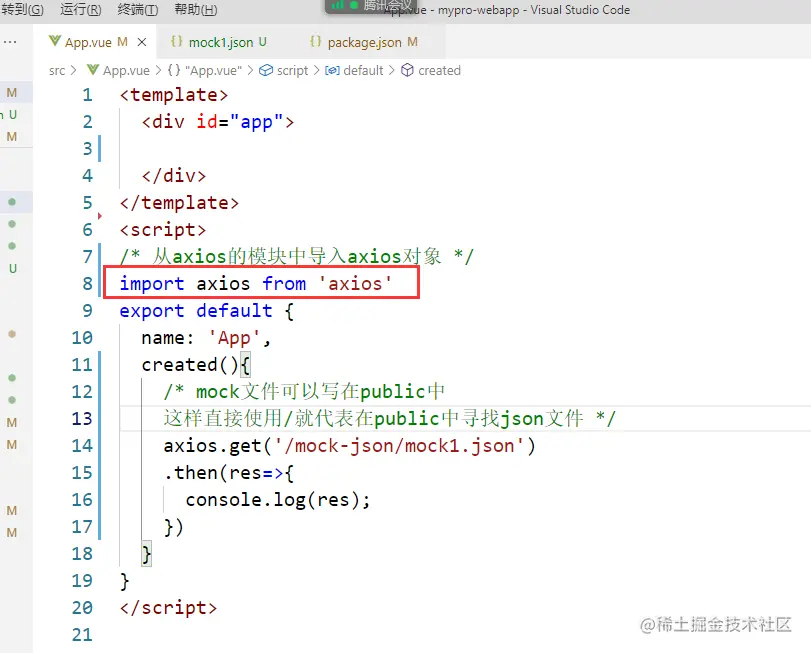Select default in the breadcrumb
This screenshot has width=811, height=653.
tap(363, 70)
